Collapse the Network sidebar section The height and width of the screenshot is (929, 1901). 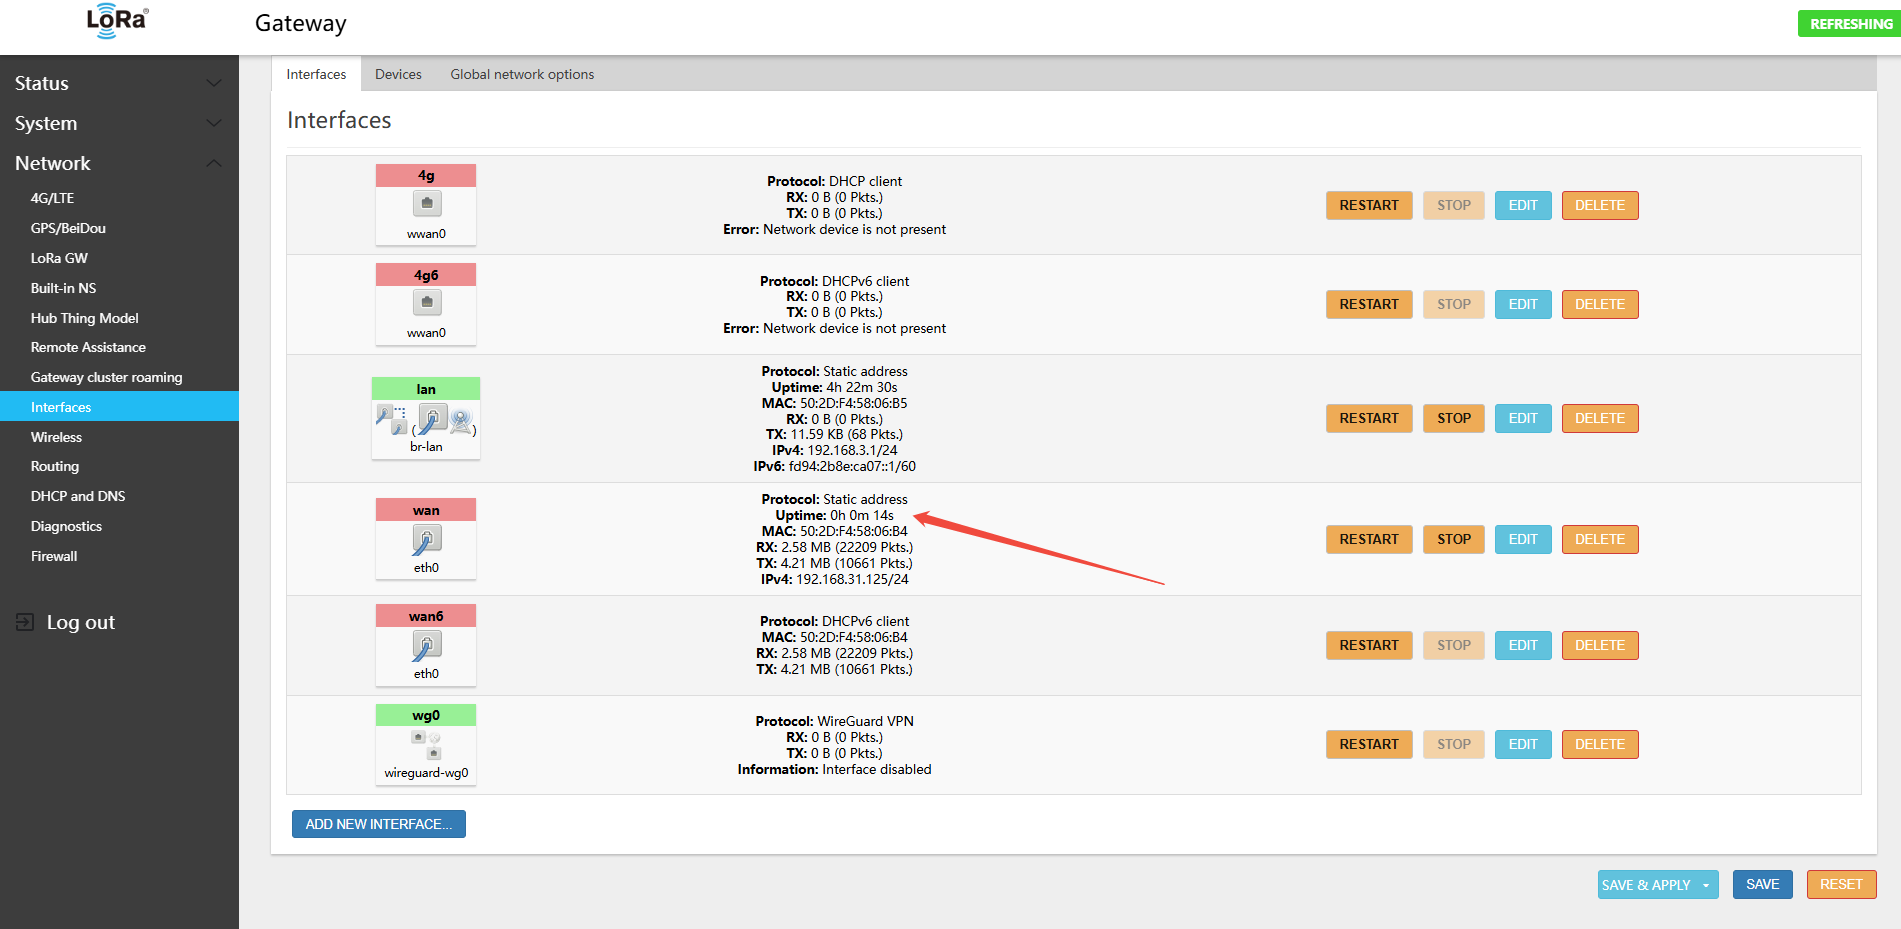pyautogui.click(x=214, y=163)
